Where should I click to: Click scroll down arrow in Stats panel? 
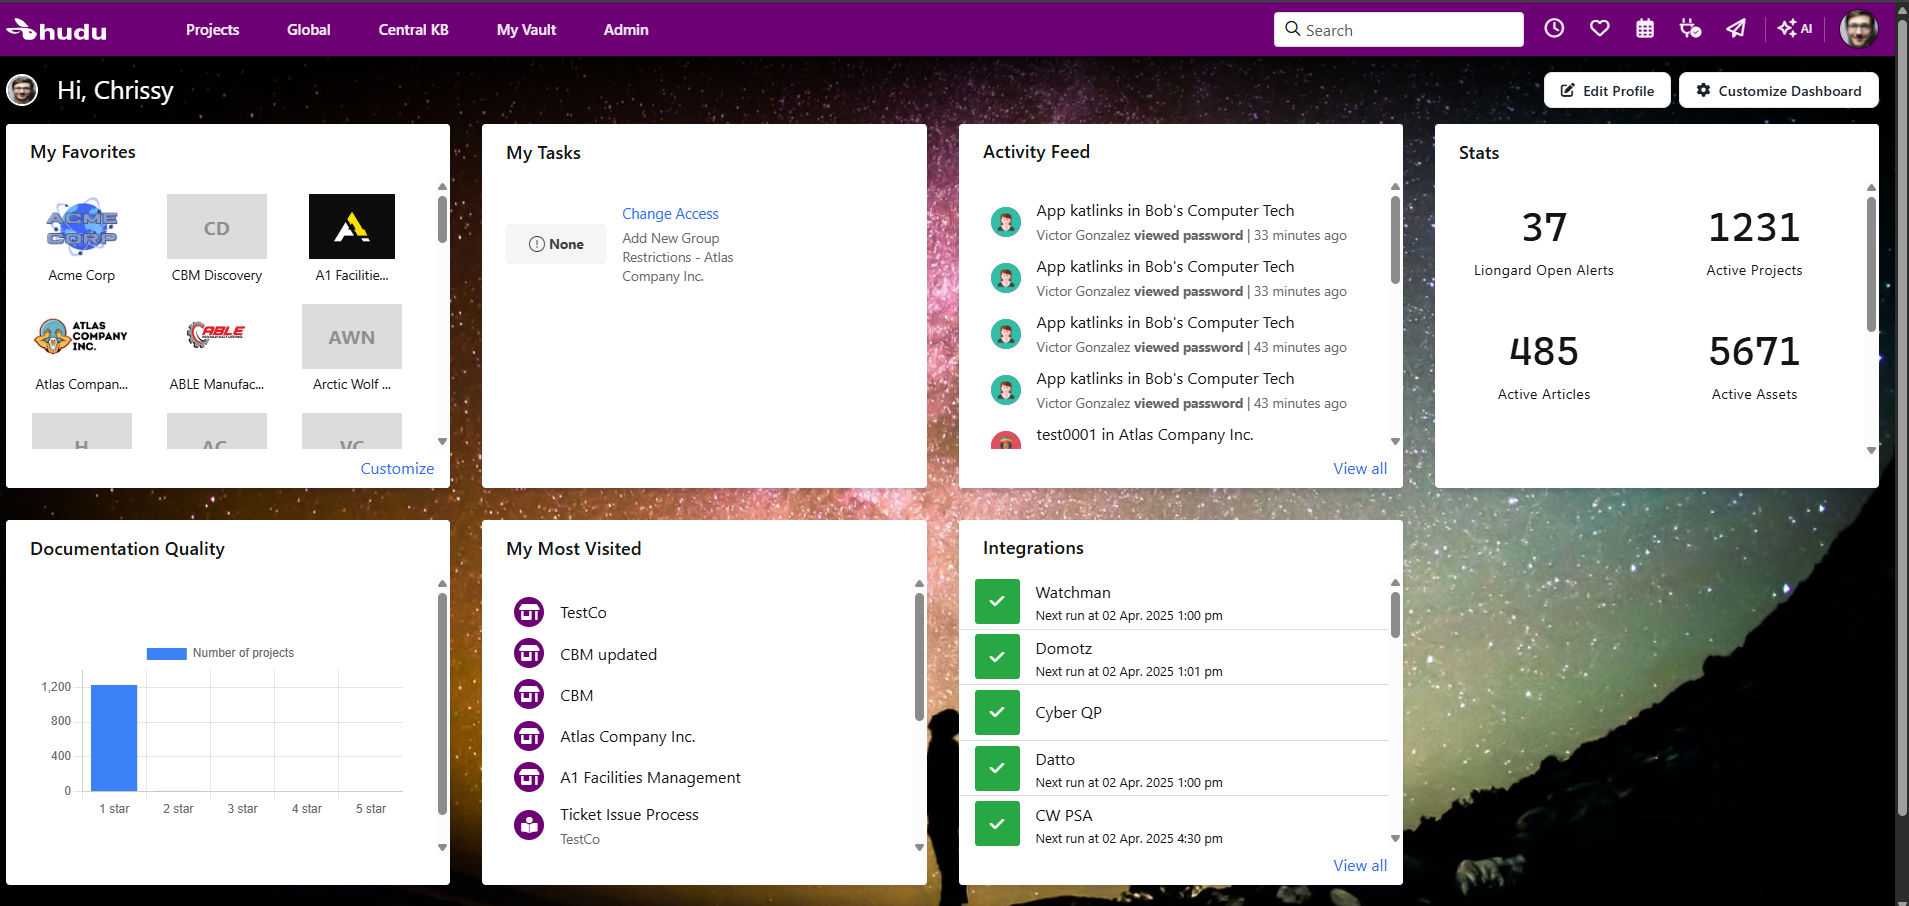(1871, 450)
